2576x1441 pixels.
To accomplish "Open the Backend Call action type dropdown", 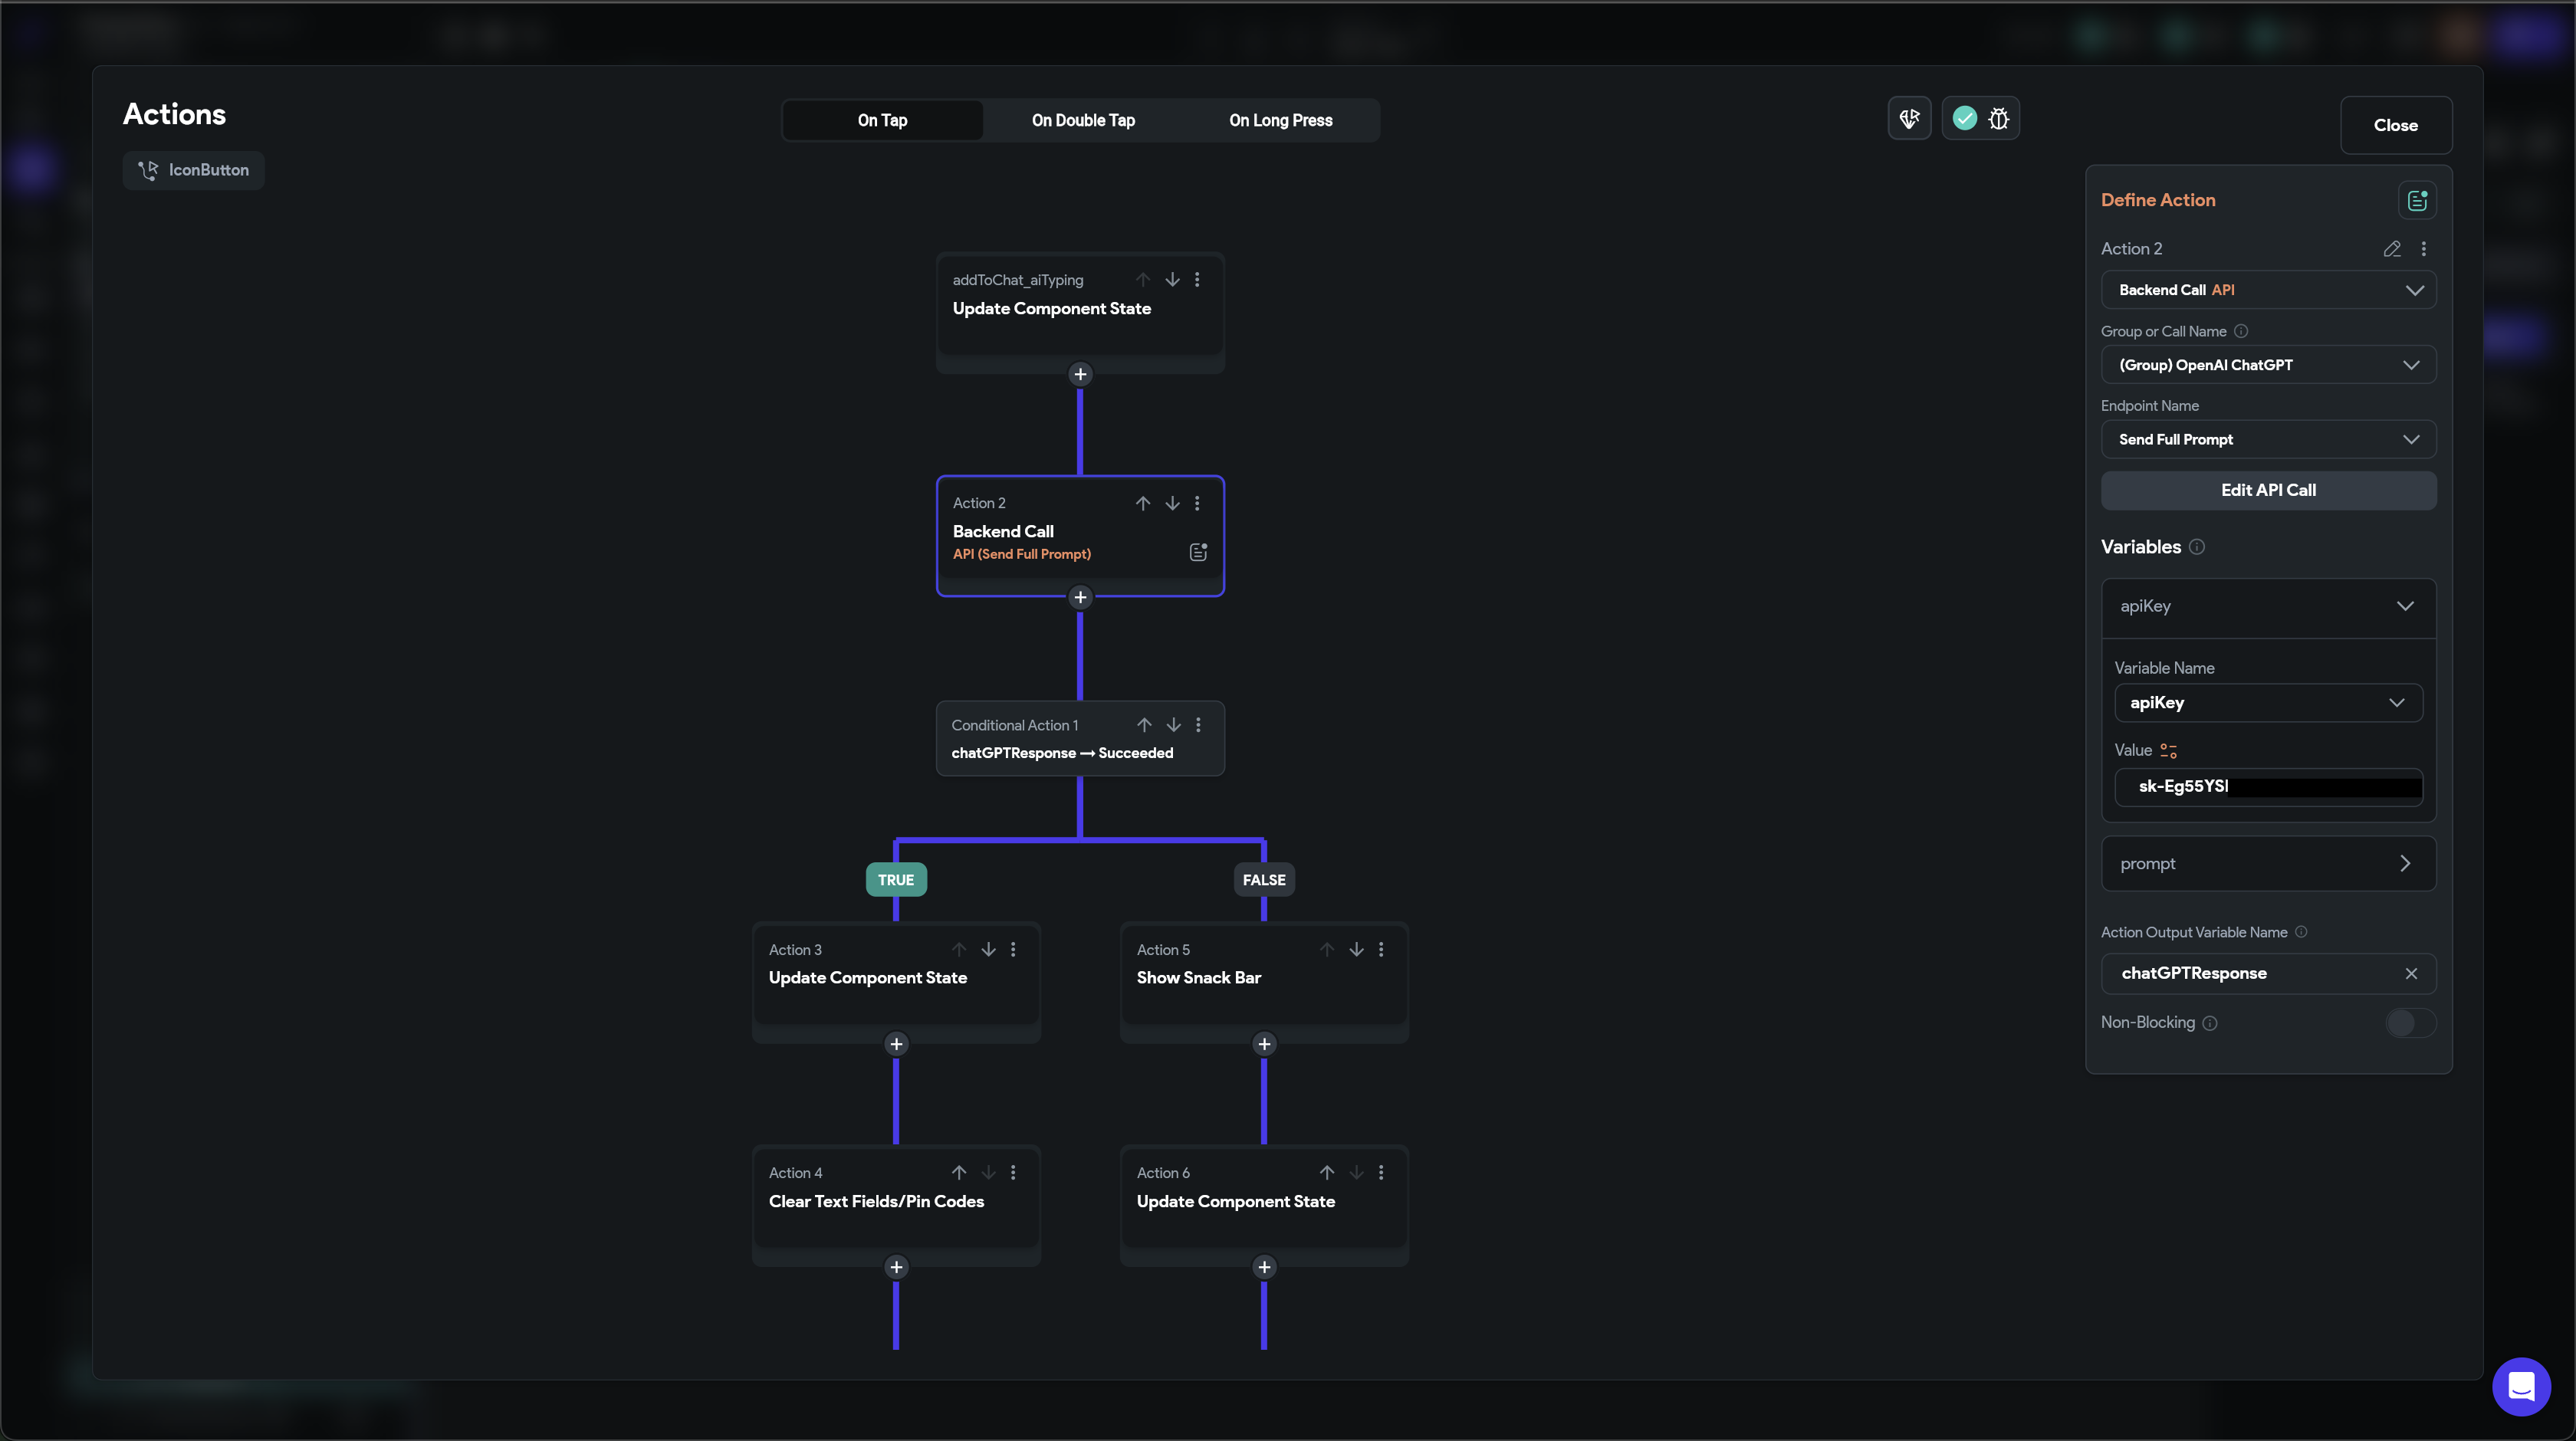I will click(x=2268, y=290).
